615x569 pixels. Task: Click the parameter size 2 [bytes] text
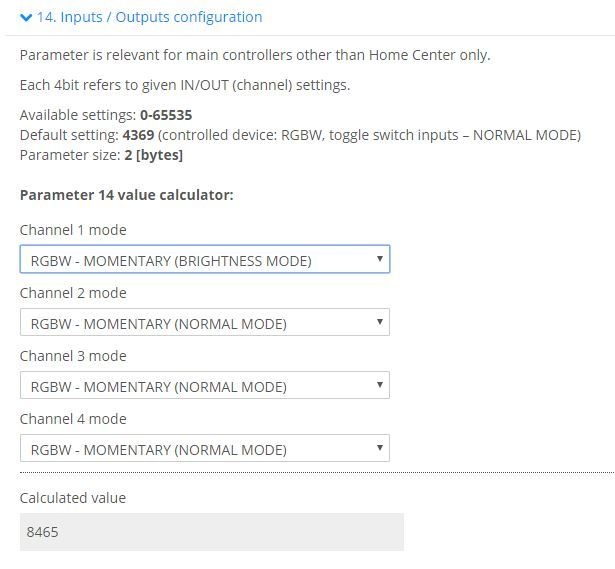coord(153,155)
